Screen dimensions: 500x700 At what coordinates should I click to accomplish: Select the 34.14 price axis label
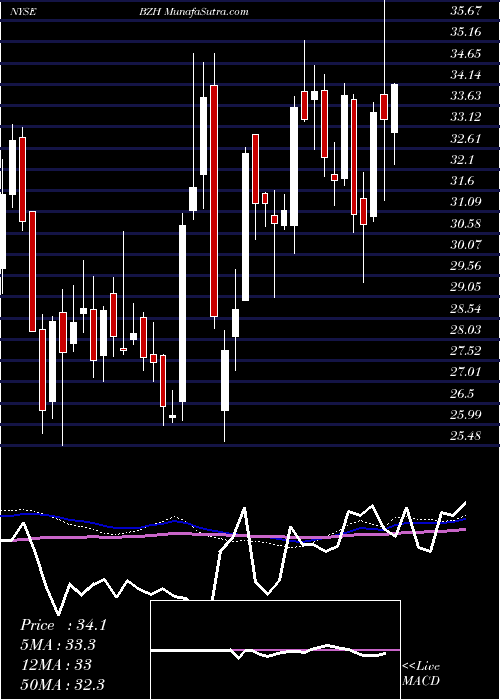pyautogui.click(x=466, y=75)
